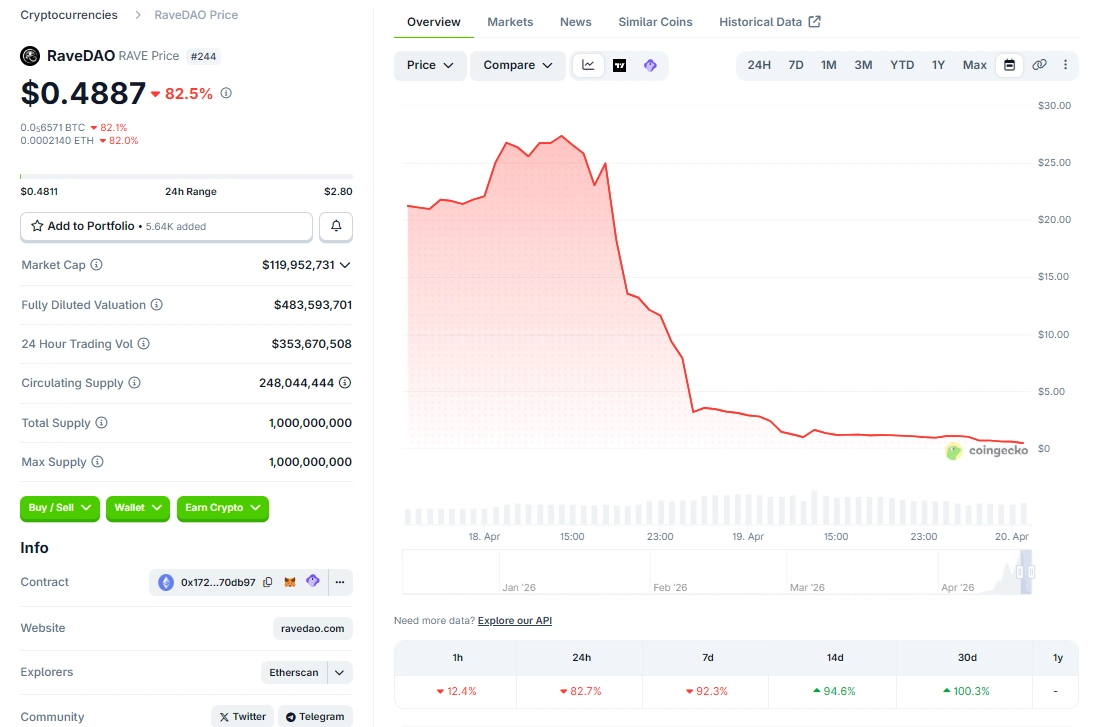Click the chart range navigator handle

[1020, 572]
